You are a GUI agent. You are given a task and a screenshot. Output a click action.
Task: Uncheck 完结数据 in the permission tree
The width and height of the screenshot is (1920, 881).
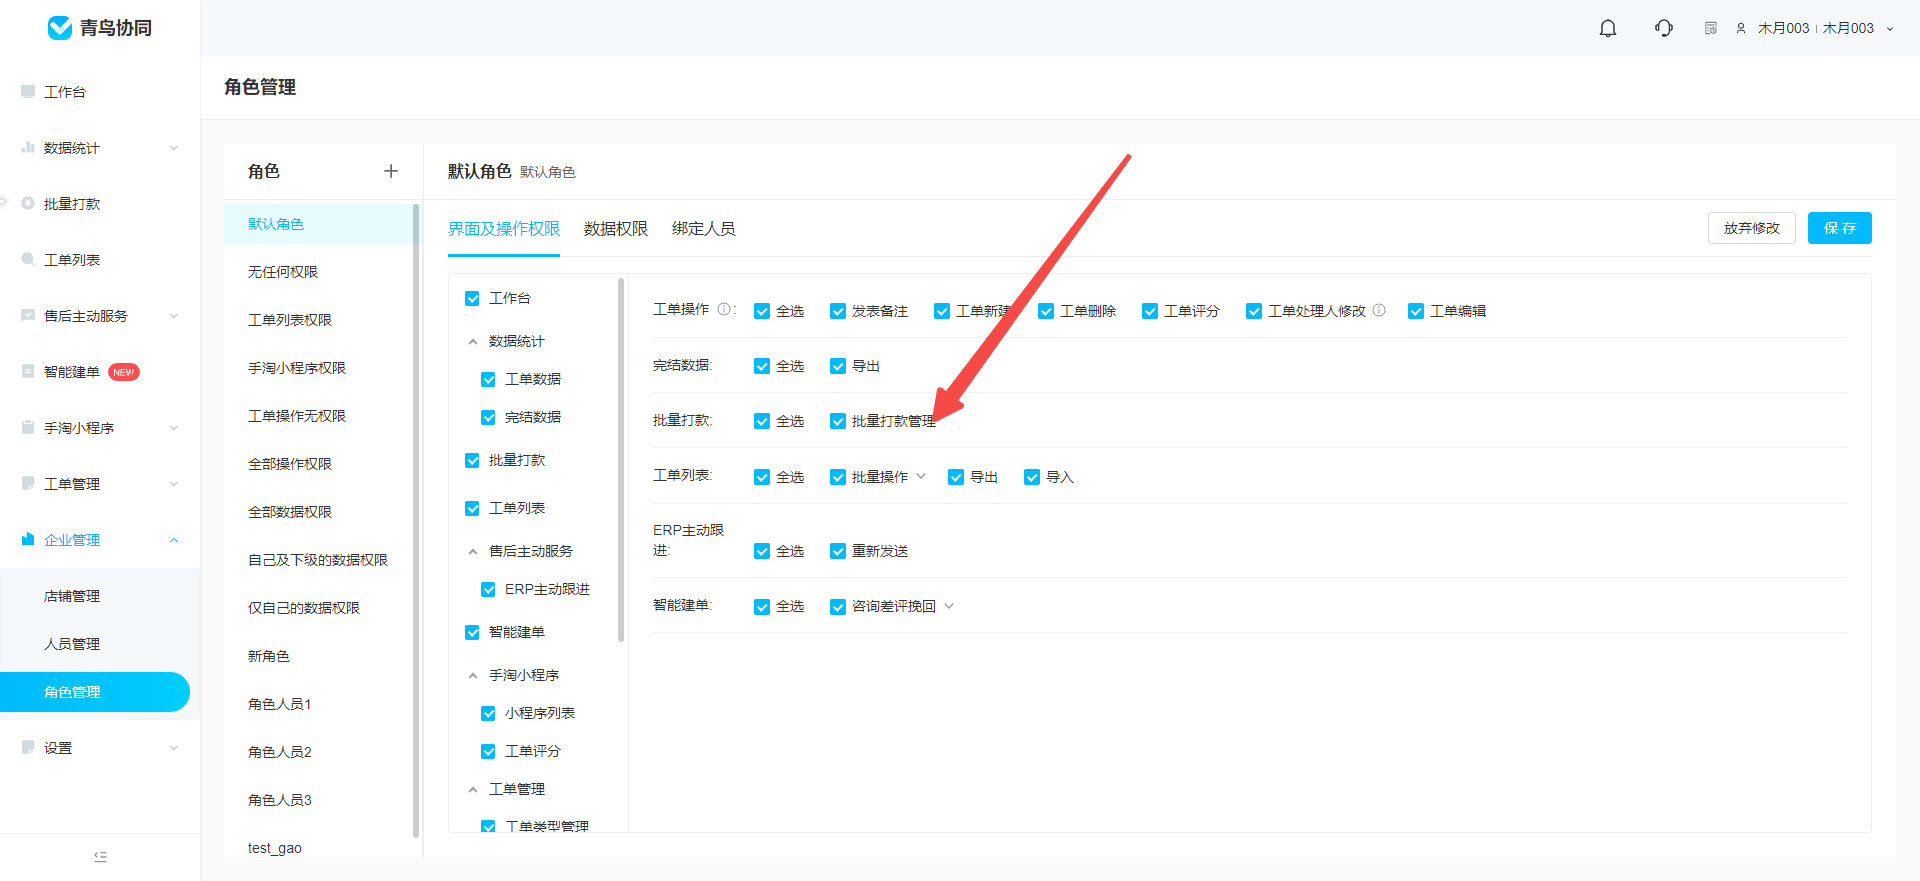[x=488, y=417]
